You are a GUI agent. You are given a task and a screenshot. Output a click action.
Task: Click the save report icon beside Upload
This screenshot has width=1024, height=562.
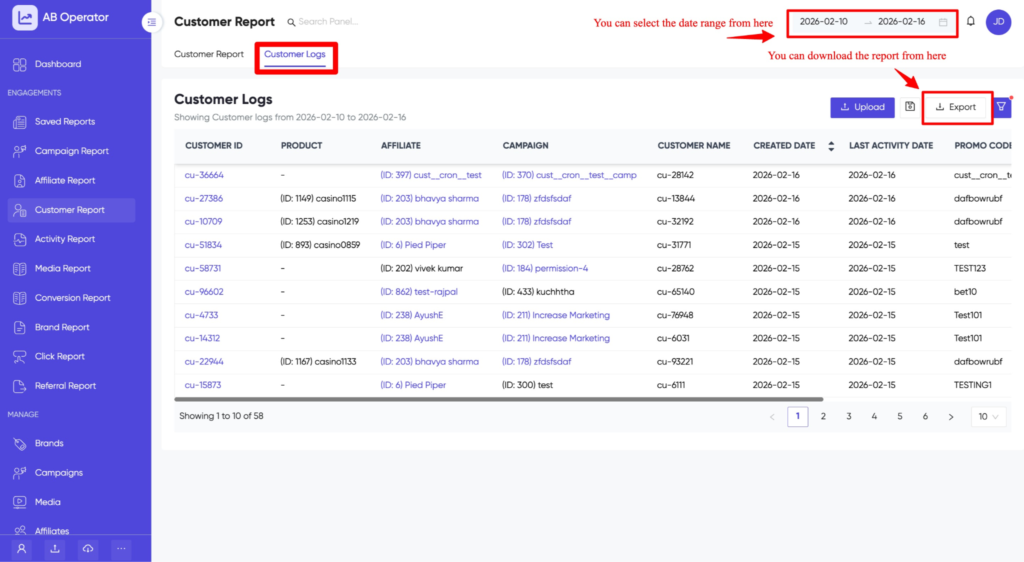[910, 106]
